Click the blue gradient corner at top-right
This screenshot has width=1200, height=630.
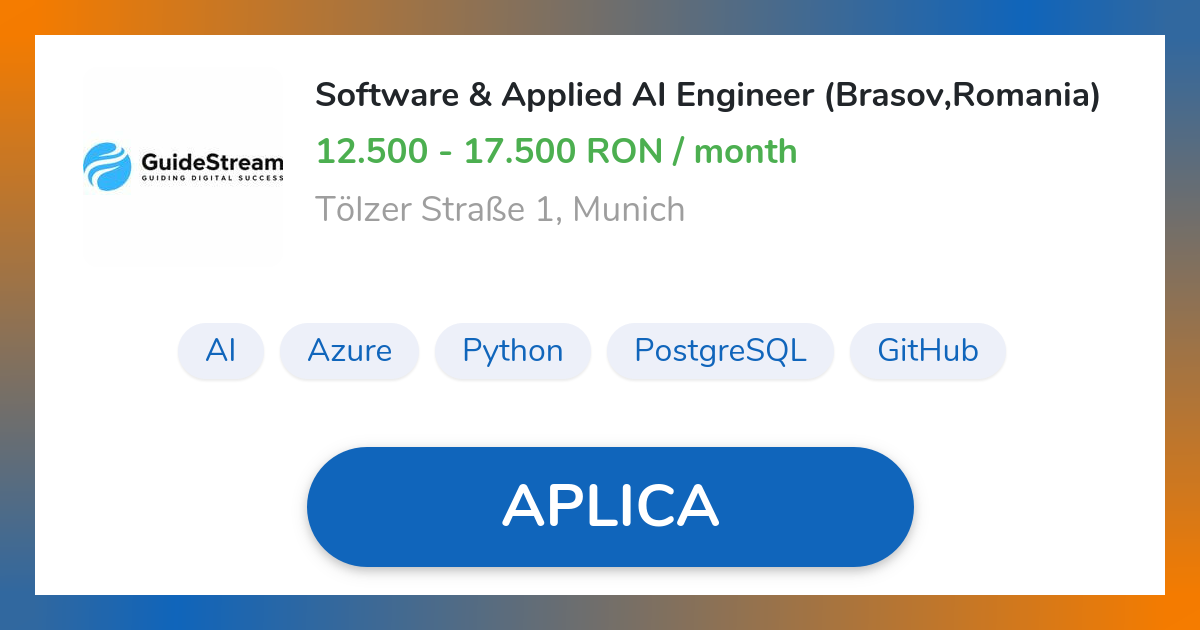coord(1184,15)
